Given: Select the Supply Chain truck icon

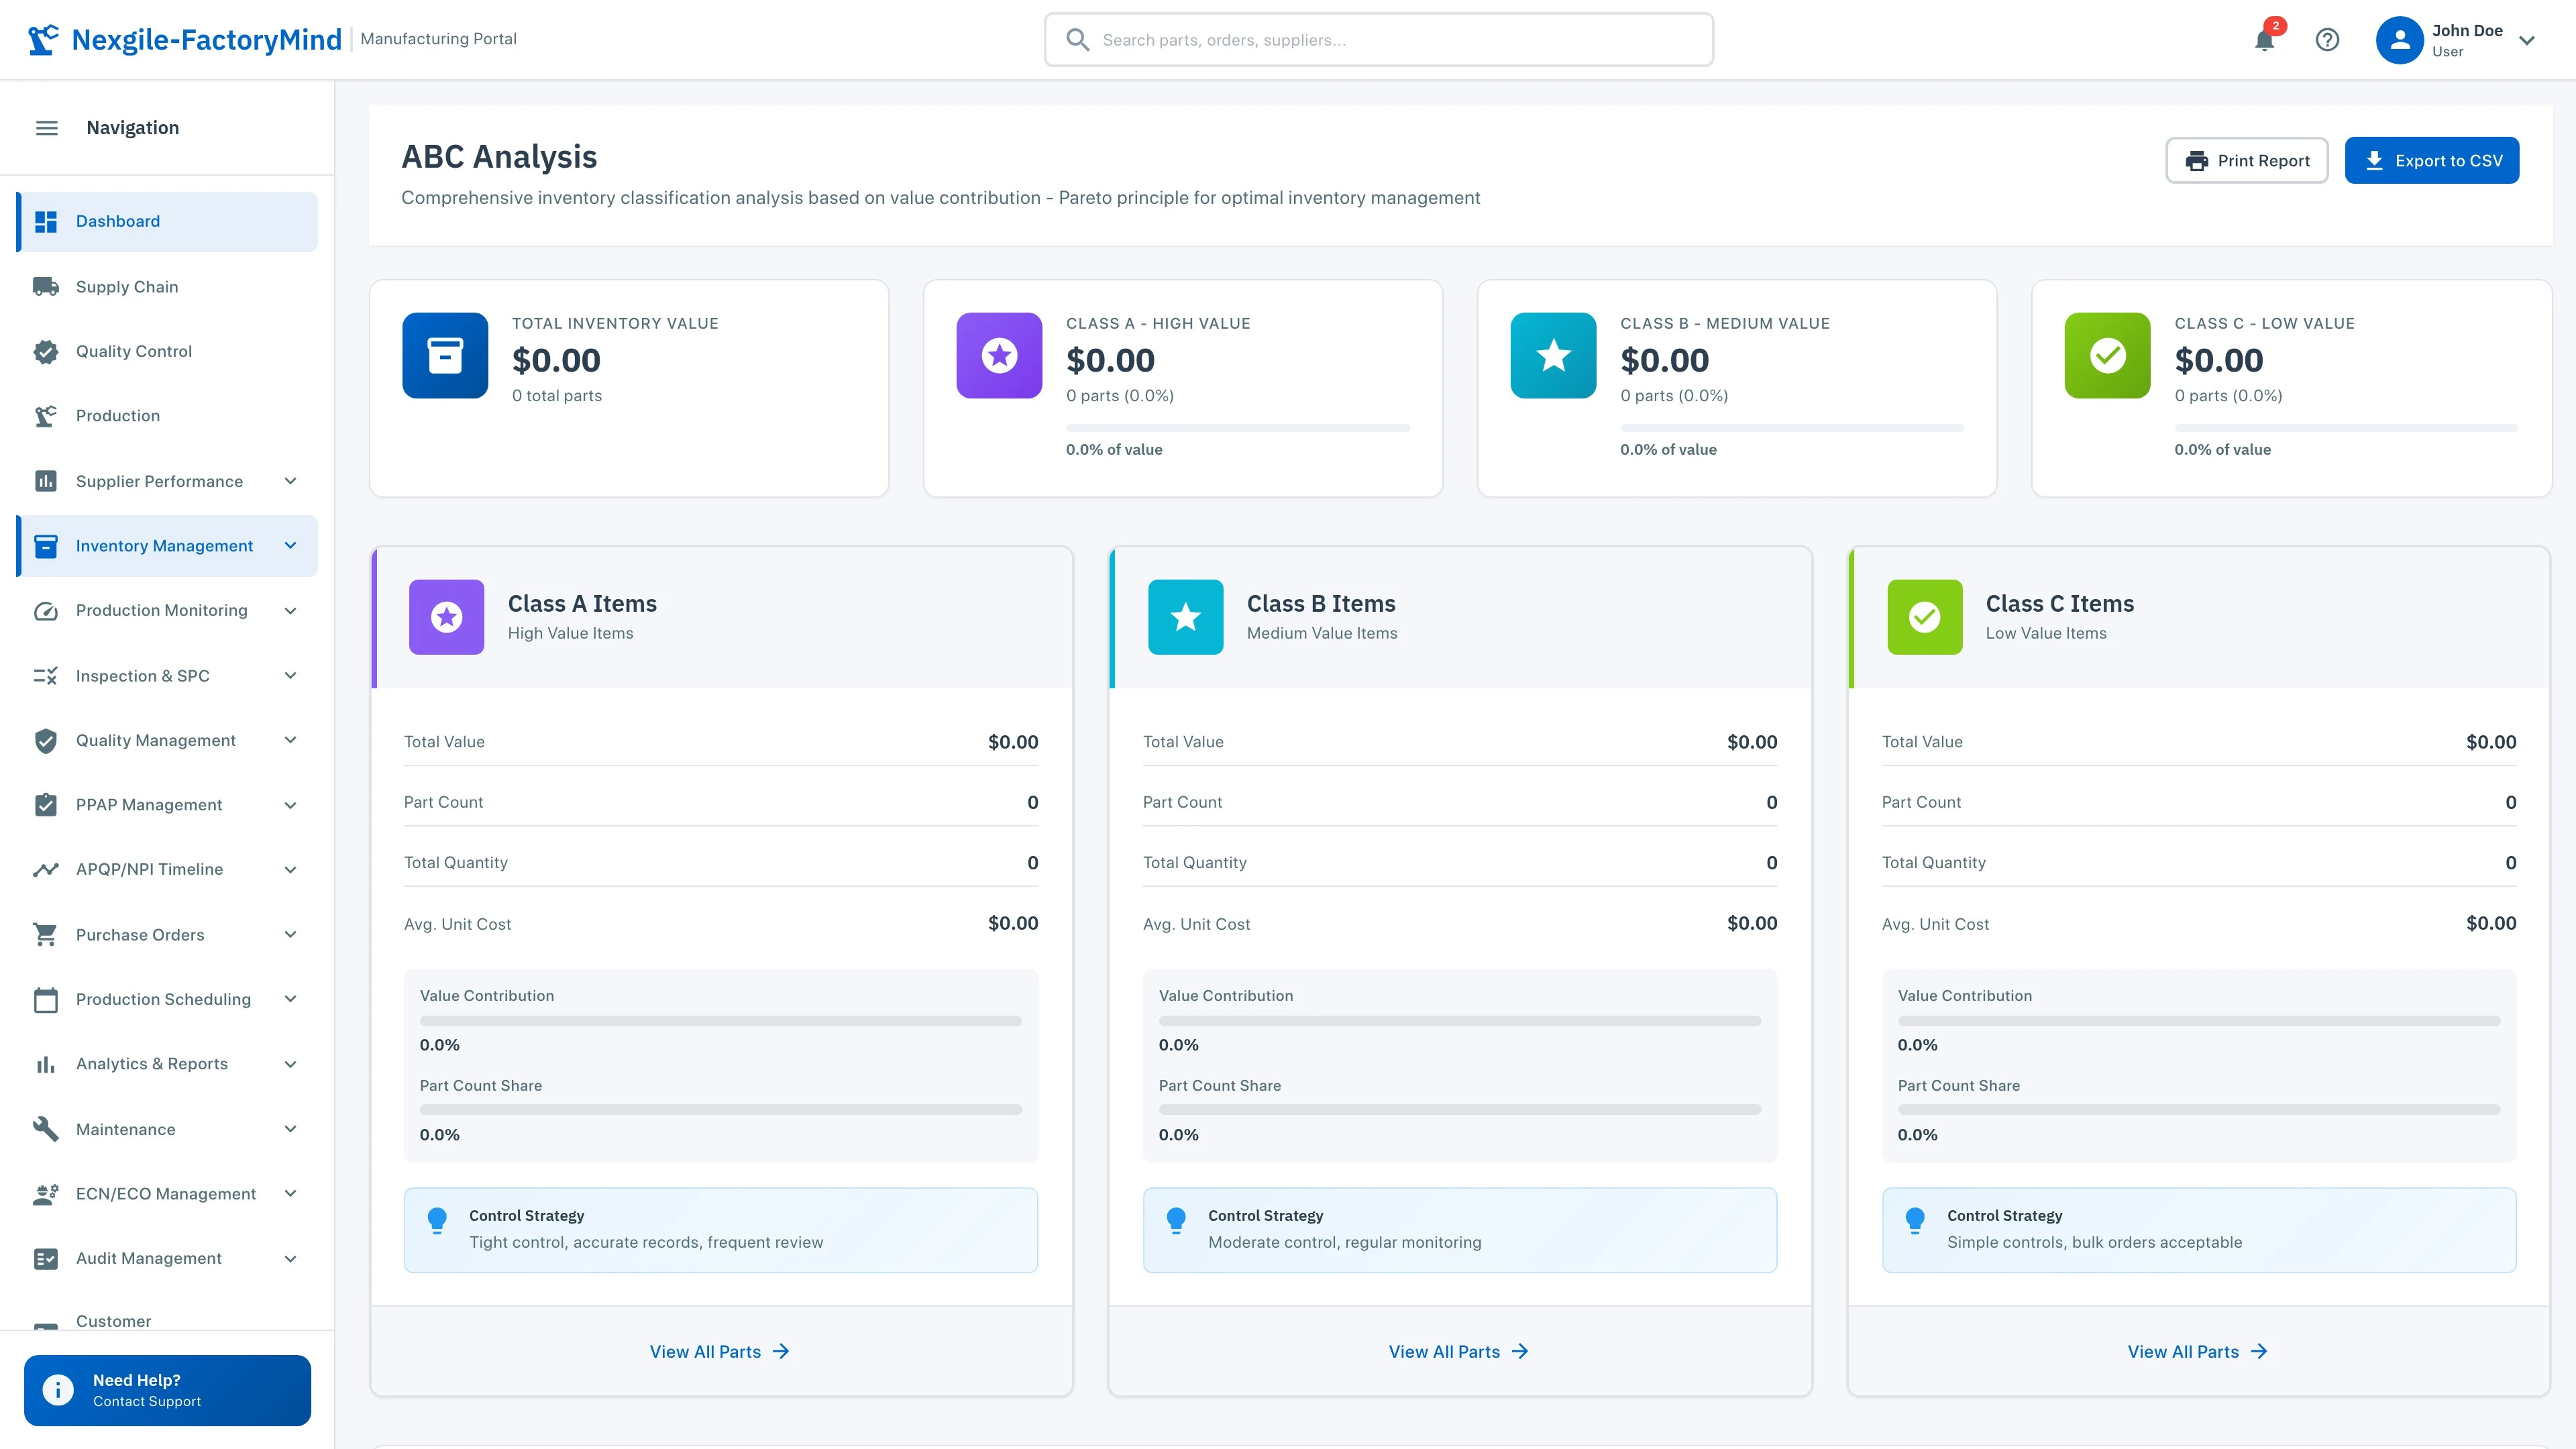Looking at the screenshot, I should pos(46,286).
